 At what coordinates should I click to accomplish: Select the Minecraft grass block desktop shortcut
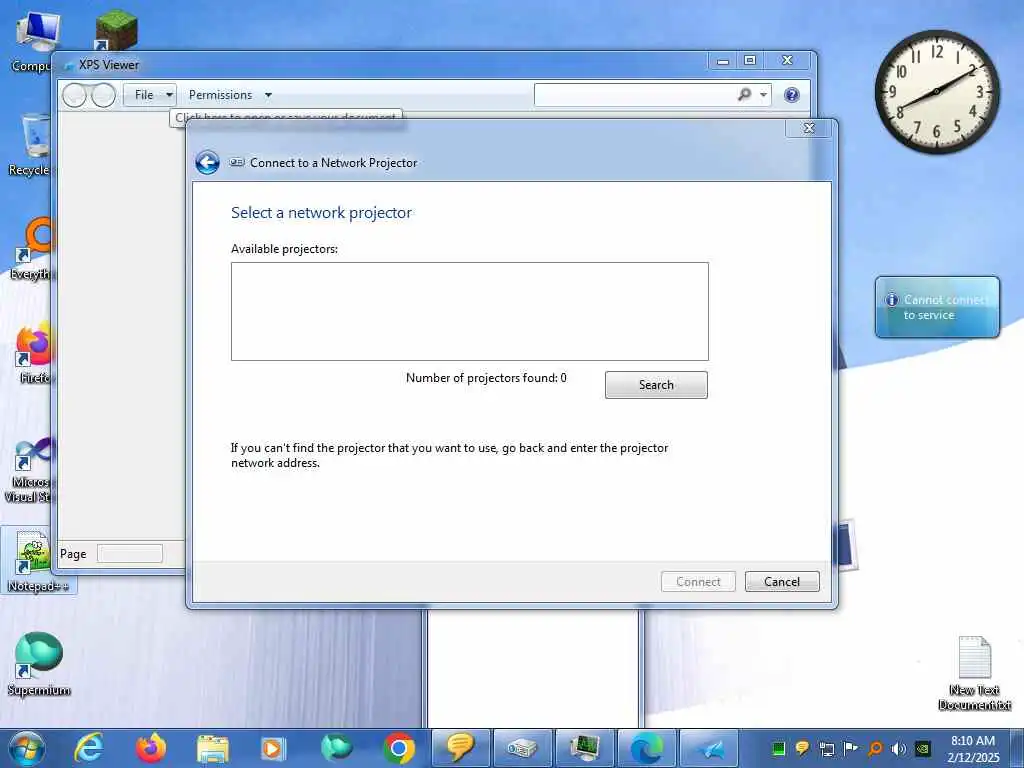(x=116, y=29)
